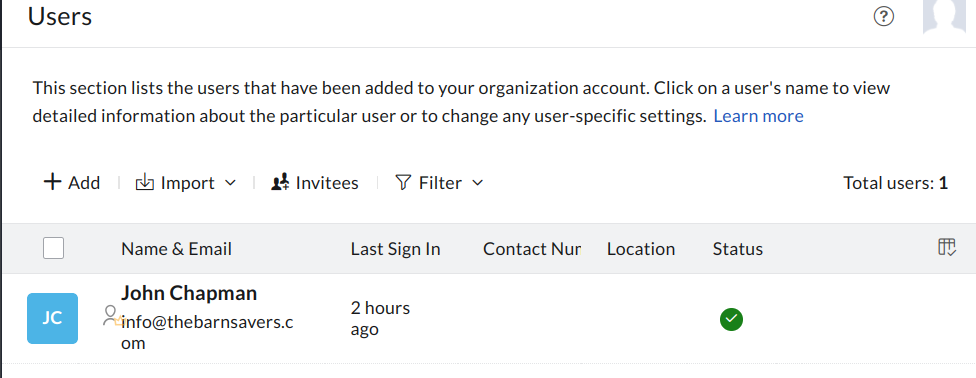Click the Location column header
This screenshot has width=976, height=378.
[x=640, y=249]
